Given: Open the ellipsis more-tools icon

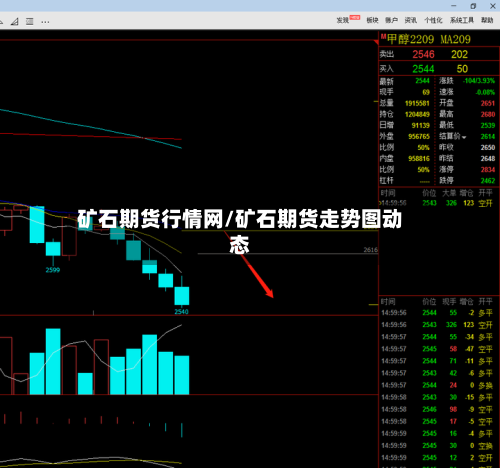Looking at the screenshot, I should (45, 22).
